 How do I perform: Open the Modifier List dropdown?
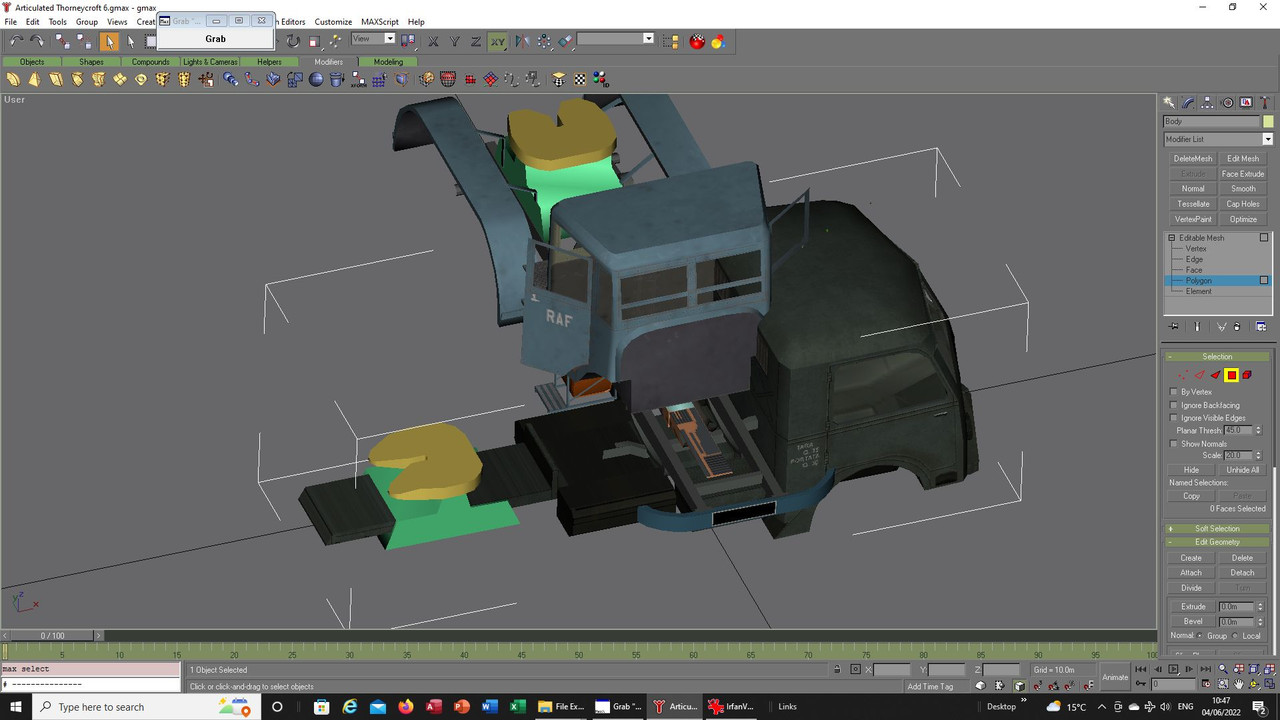tap(1267, 139)
